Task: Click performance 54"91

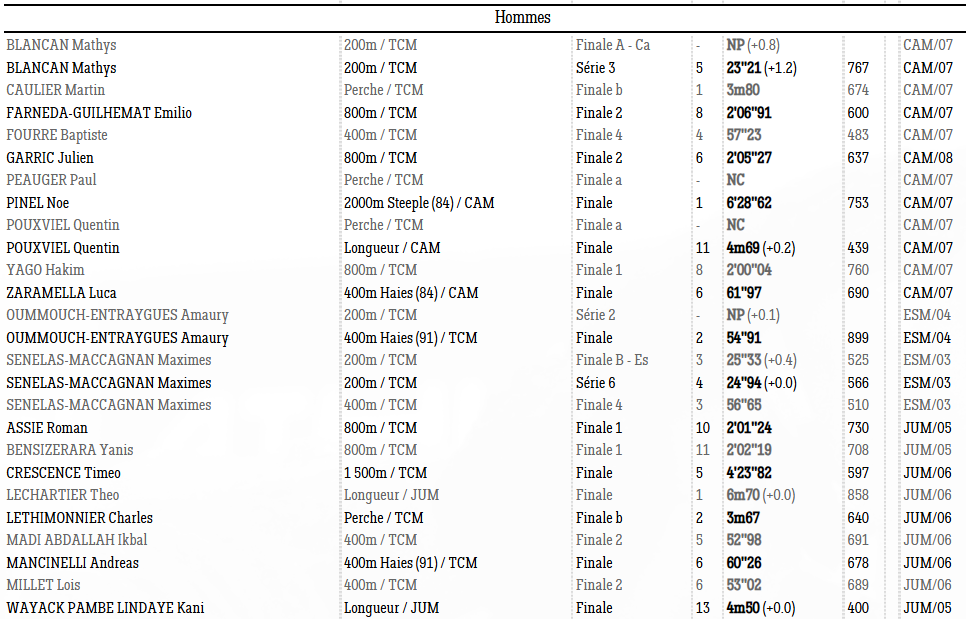Action: 744,338
